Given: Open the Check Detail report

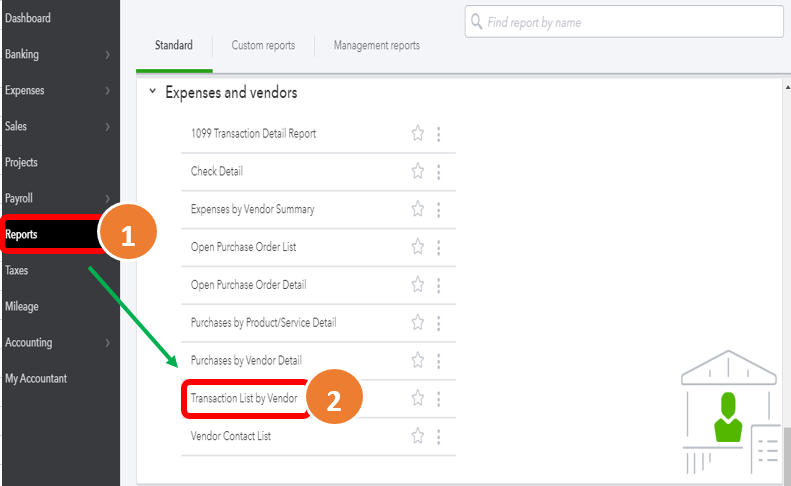Looking at the screenshot, I should point(217,171).
